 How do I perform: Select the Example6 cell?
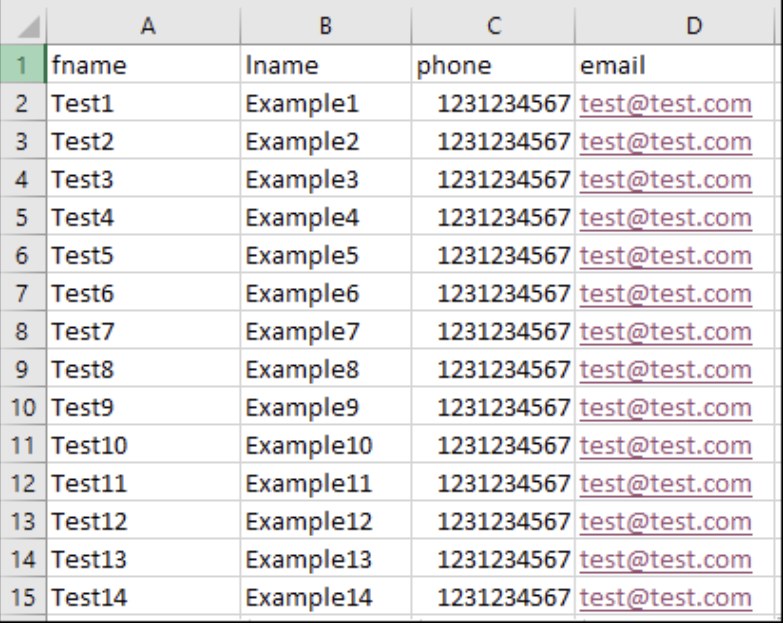[326, 293]
